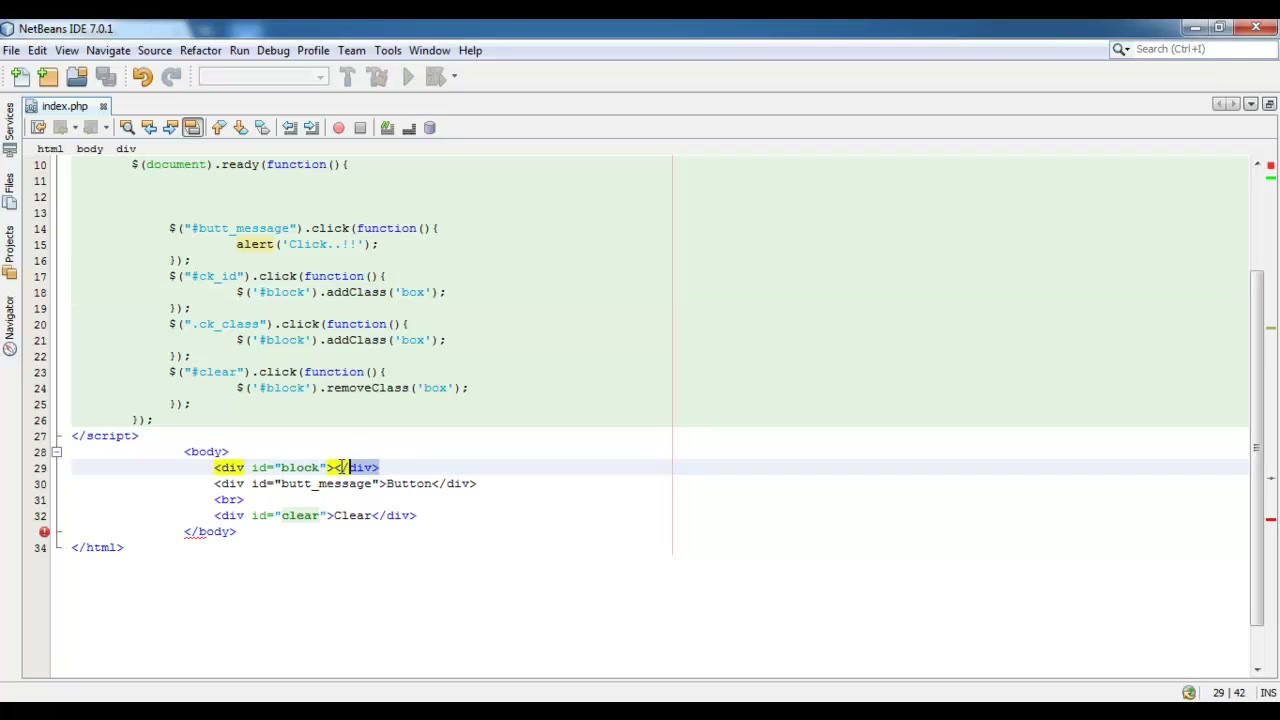Open the Tools menu
1280x720 pixels.
pyautogui.click(x=387, y=50)
